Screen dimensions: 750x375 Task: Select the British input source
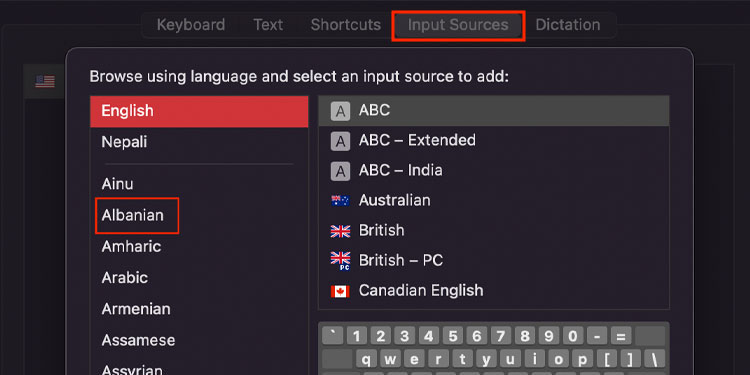[x=494, y=230]
